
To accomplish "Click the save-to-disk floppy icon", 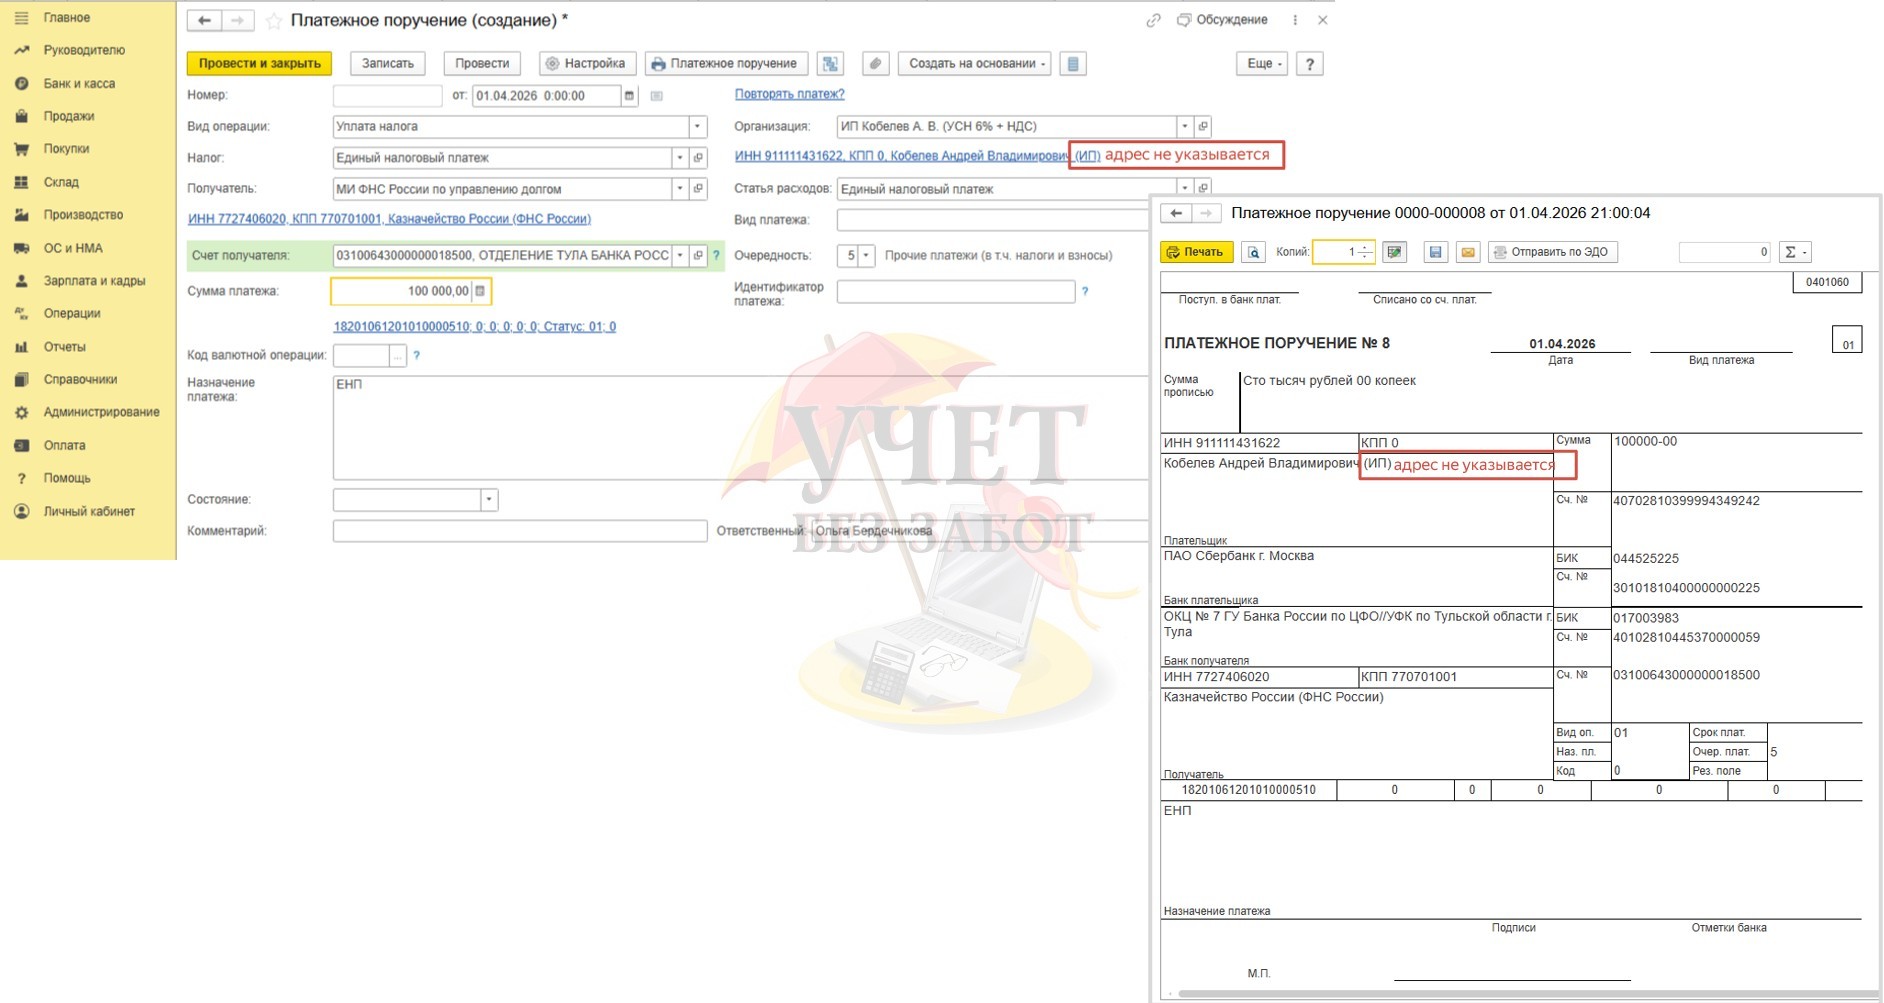I will 1435,252.
